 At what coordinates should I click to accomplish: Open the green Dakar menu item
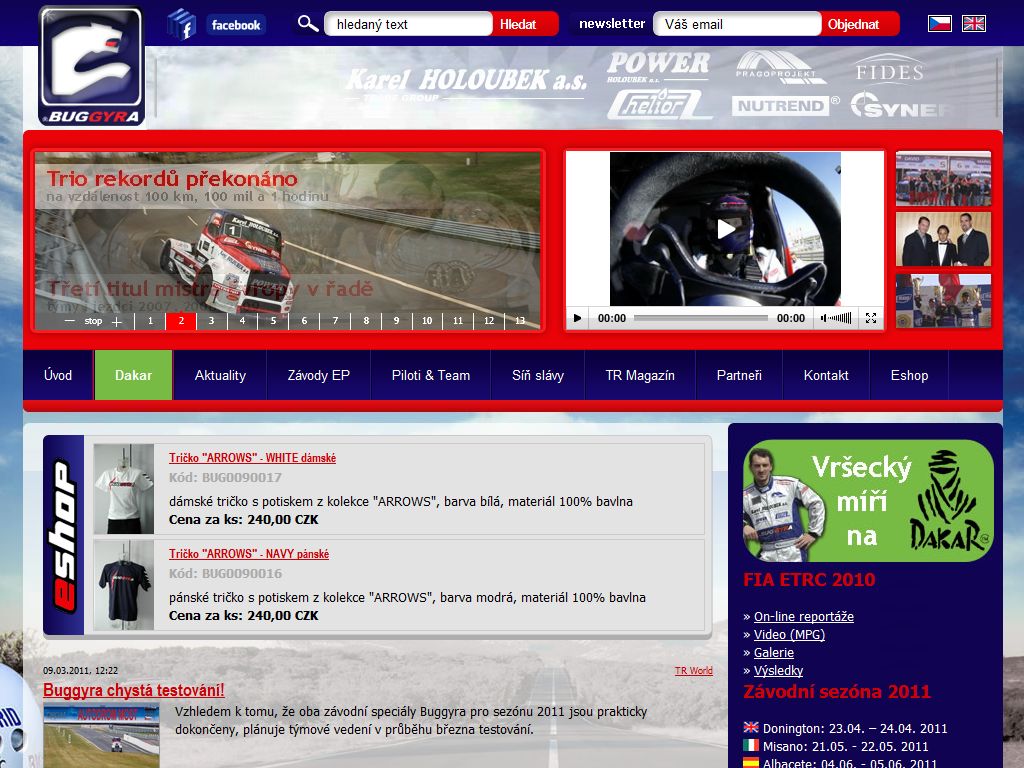(x=133, y=375)
